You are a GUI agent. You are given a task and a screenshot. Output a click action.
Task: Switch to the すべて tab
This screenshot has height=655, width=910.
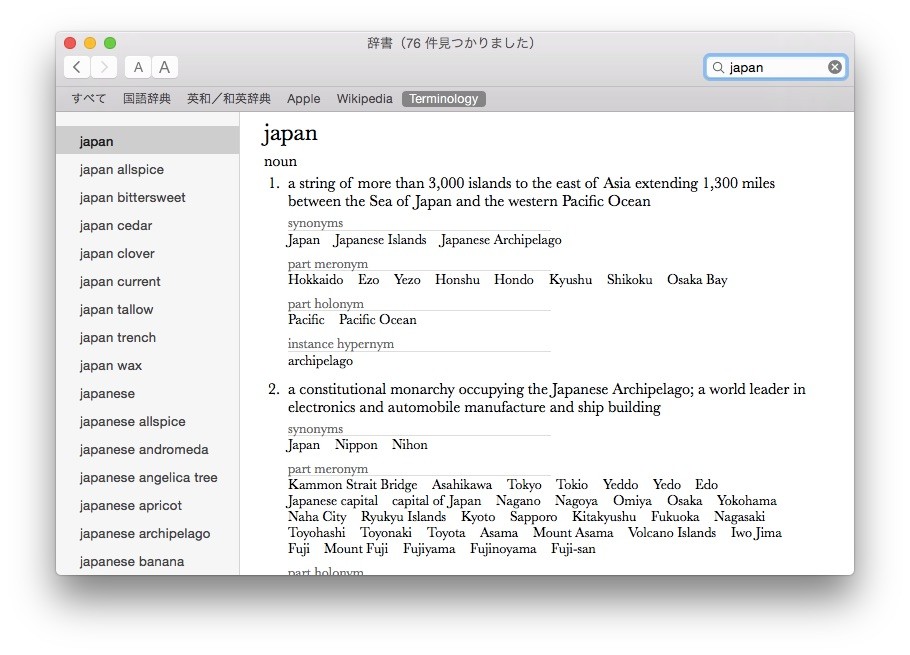pos(89,99)
